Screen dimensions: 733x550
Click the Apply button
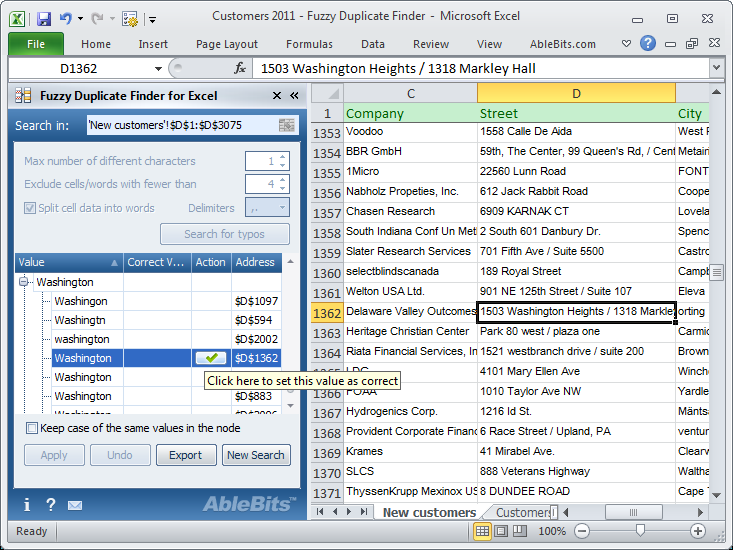[54, 455]
